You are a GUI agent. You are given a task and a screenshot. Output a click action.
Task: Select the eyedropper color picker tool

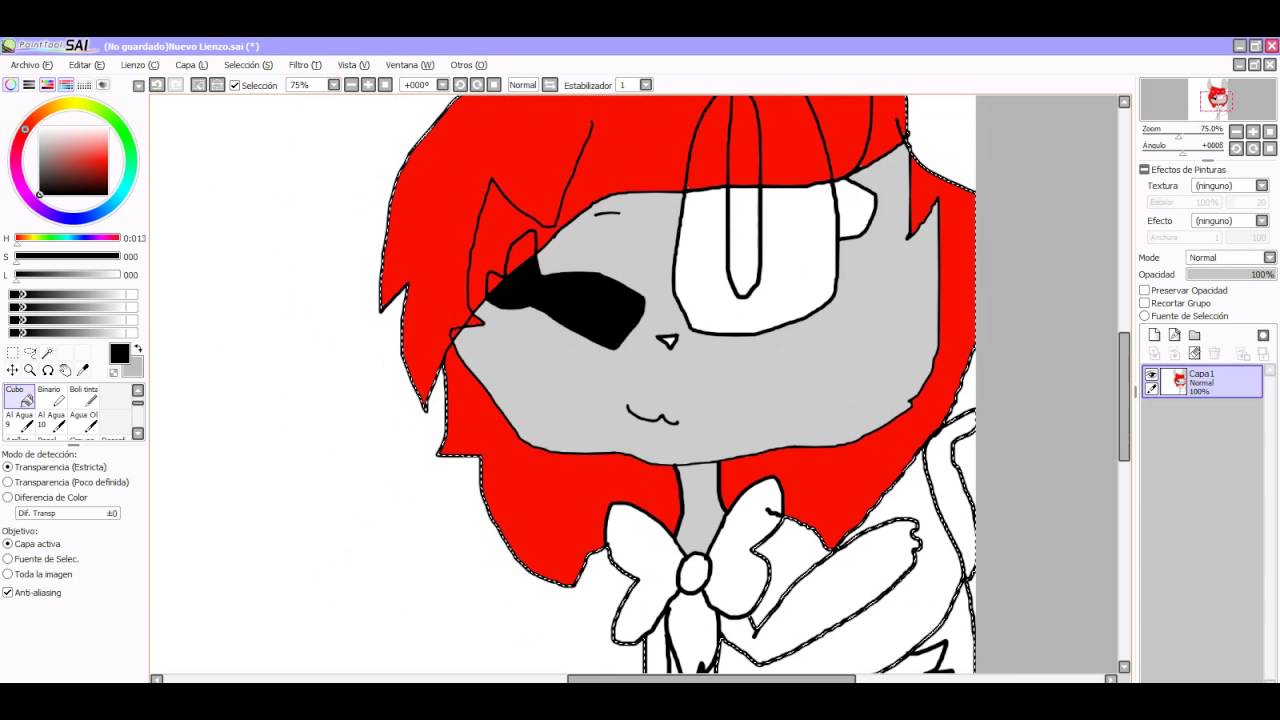[83, 370]
